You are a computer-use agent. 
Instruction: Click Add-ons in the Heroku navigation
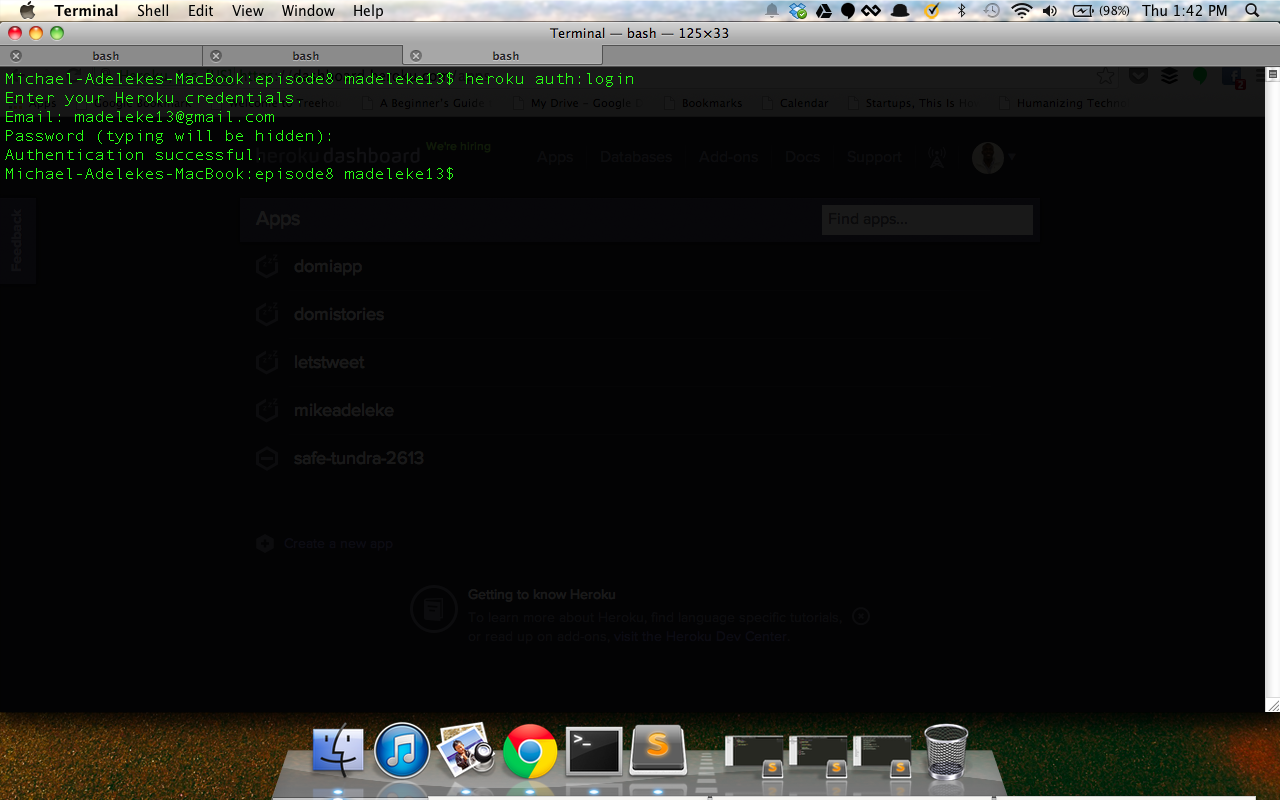[728, 157]
